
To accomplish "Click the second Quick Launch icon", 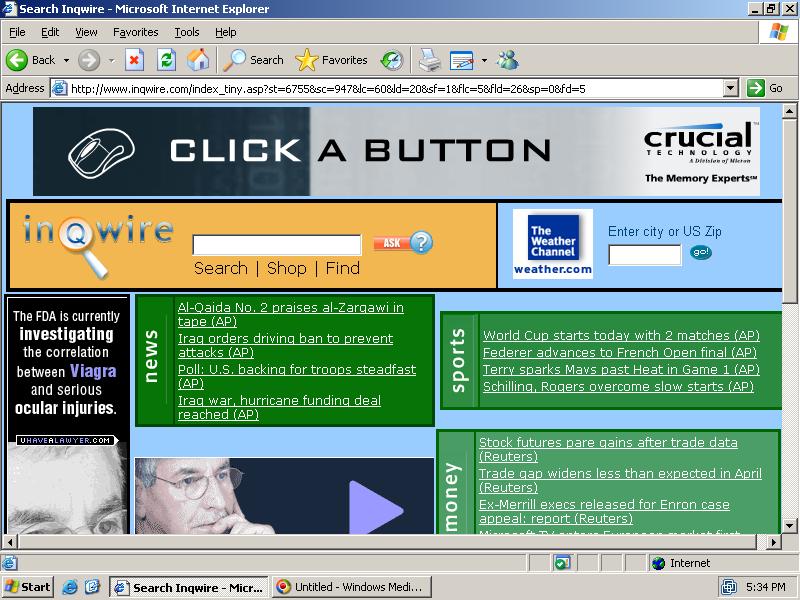I will pyautogui.click(x=93, y=587).
